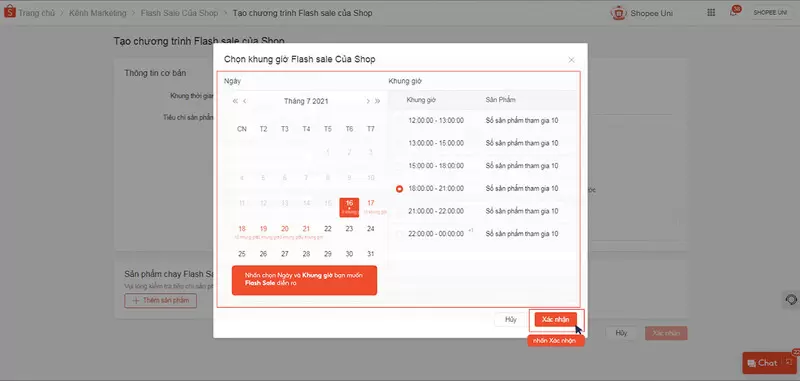Image resolution: width=800 pixels, height=381 pixels.
Task: Jump to next year in calendar
Action: [378, 101]
